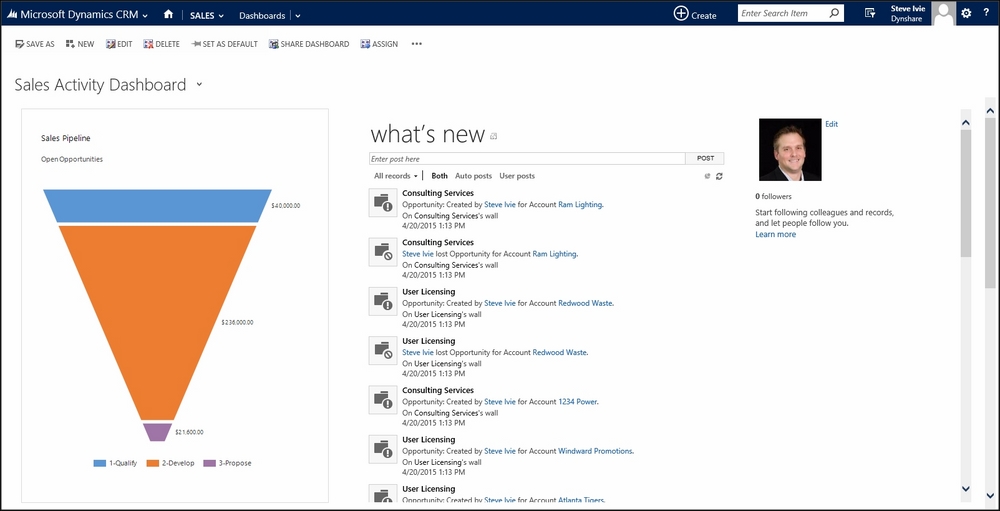Click the mention icon beside refresh
The height and width of the screenshot is (511, 1000).
coord(707,176)
